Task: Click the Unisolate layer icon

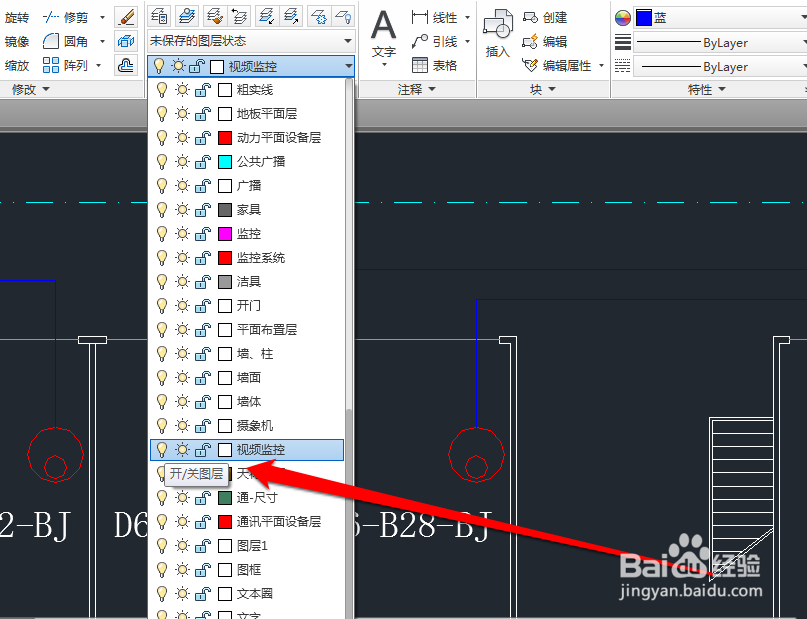Action: (x=291, y=17)
